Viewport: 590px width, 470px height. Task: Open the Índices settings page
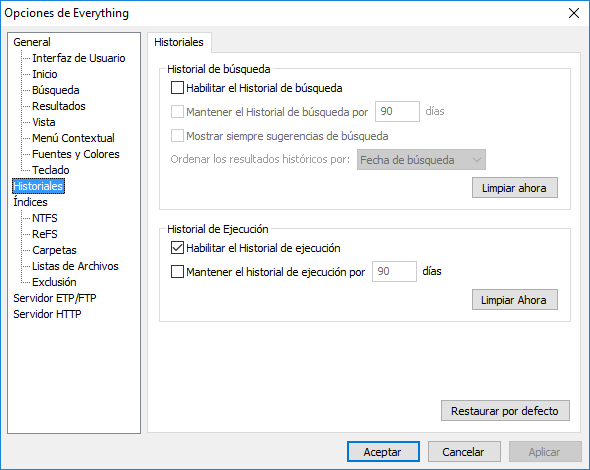tap(30, 202)
